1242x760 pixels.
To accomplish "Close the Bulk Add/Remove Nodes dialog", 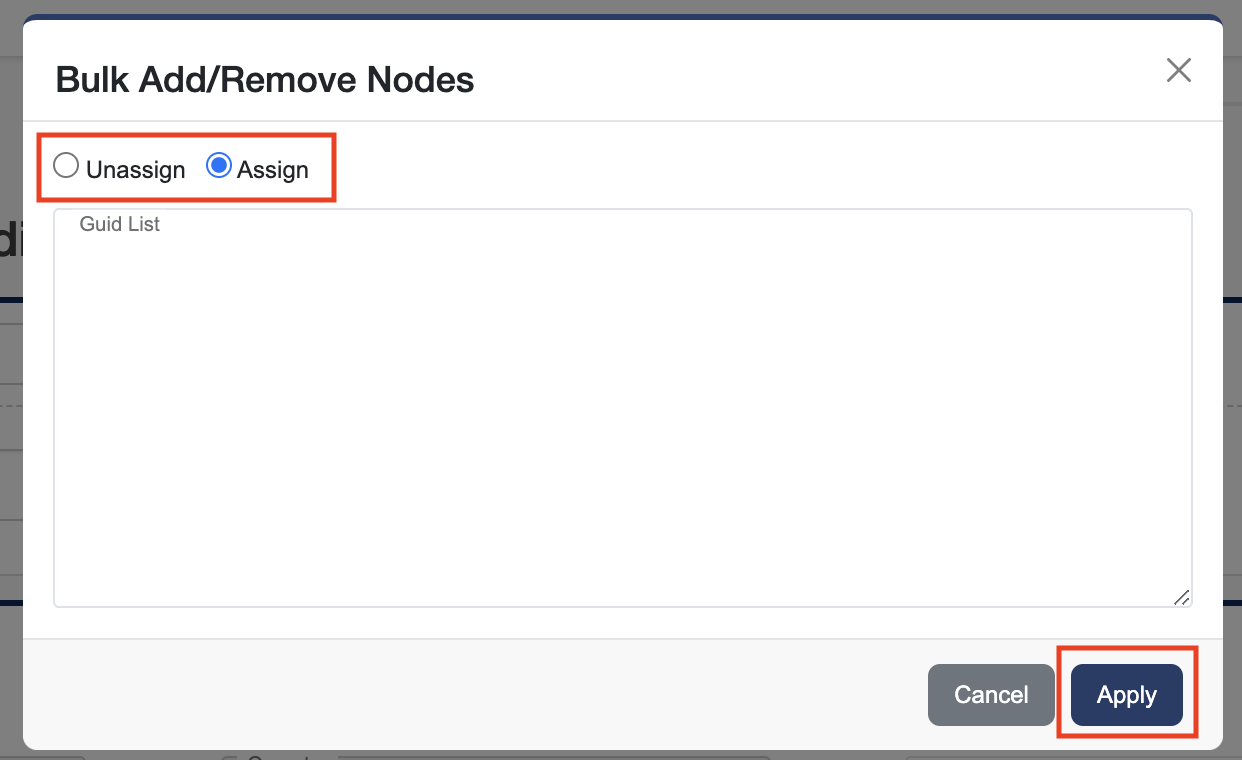I will [1179, 70].
